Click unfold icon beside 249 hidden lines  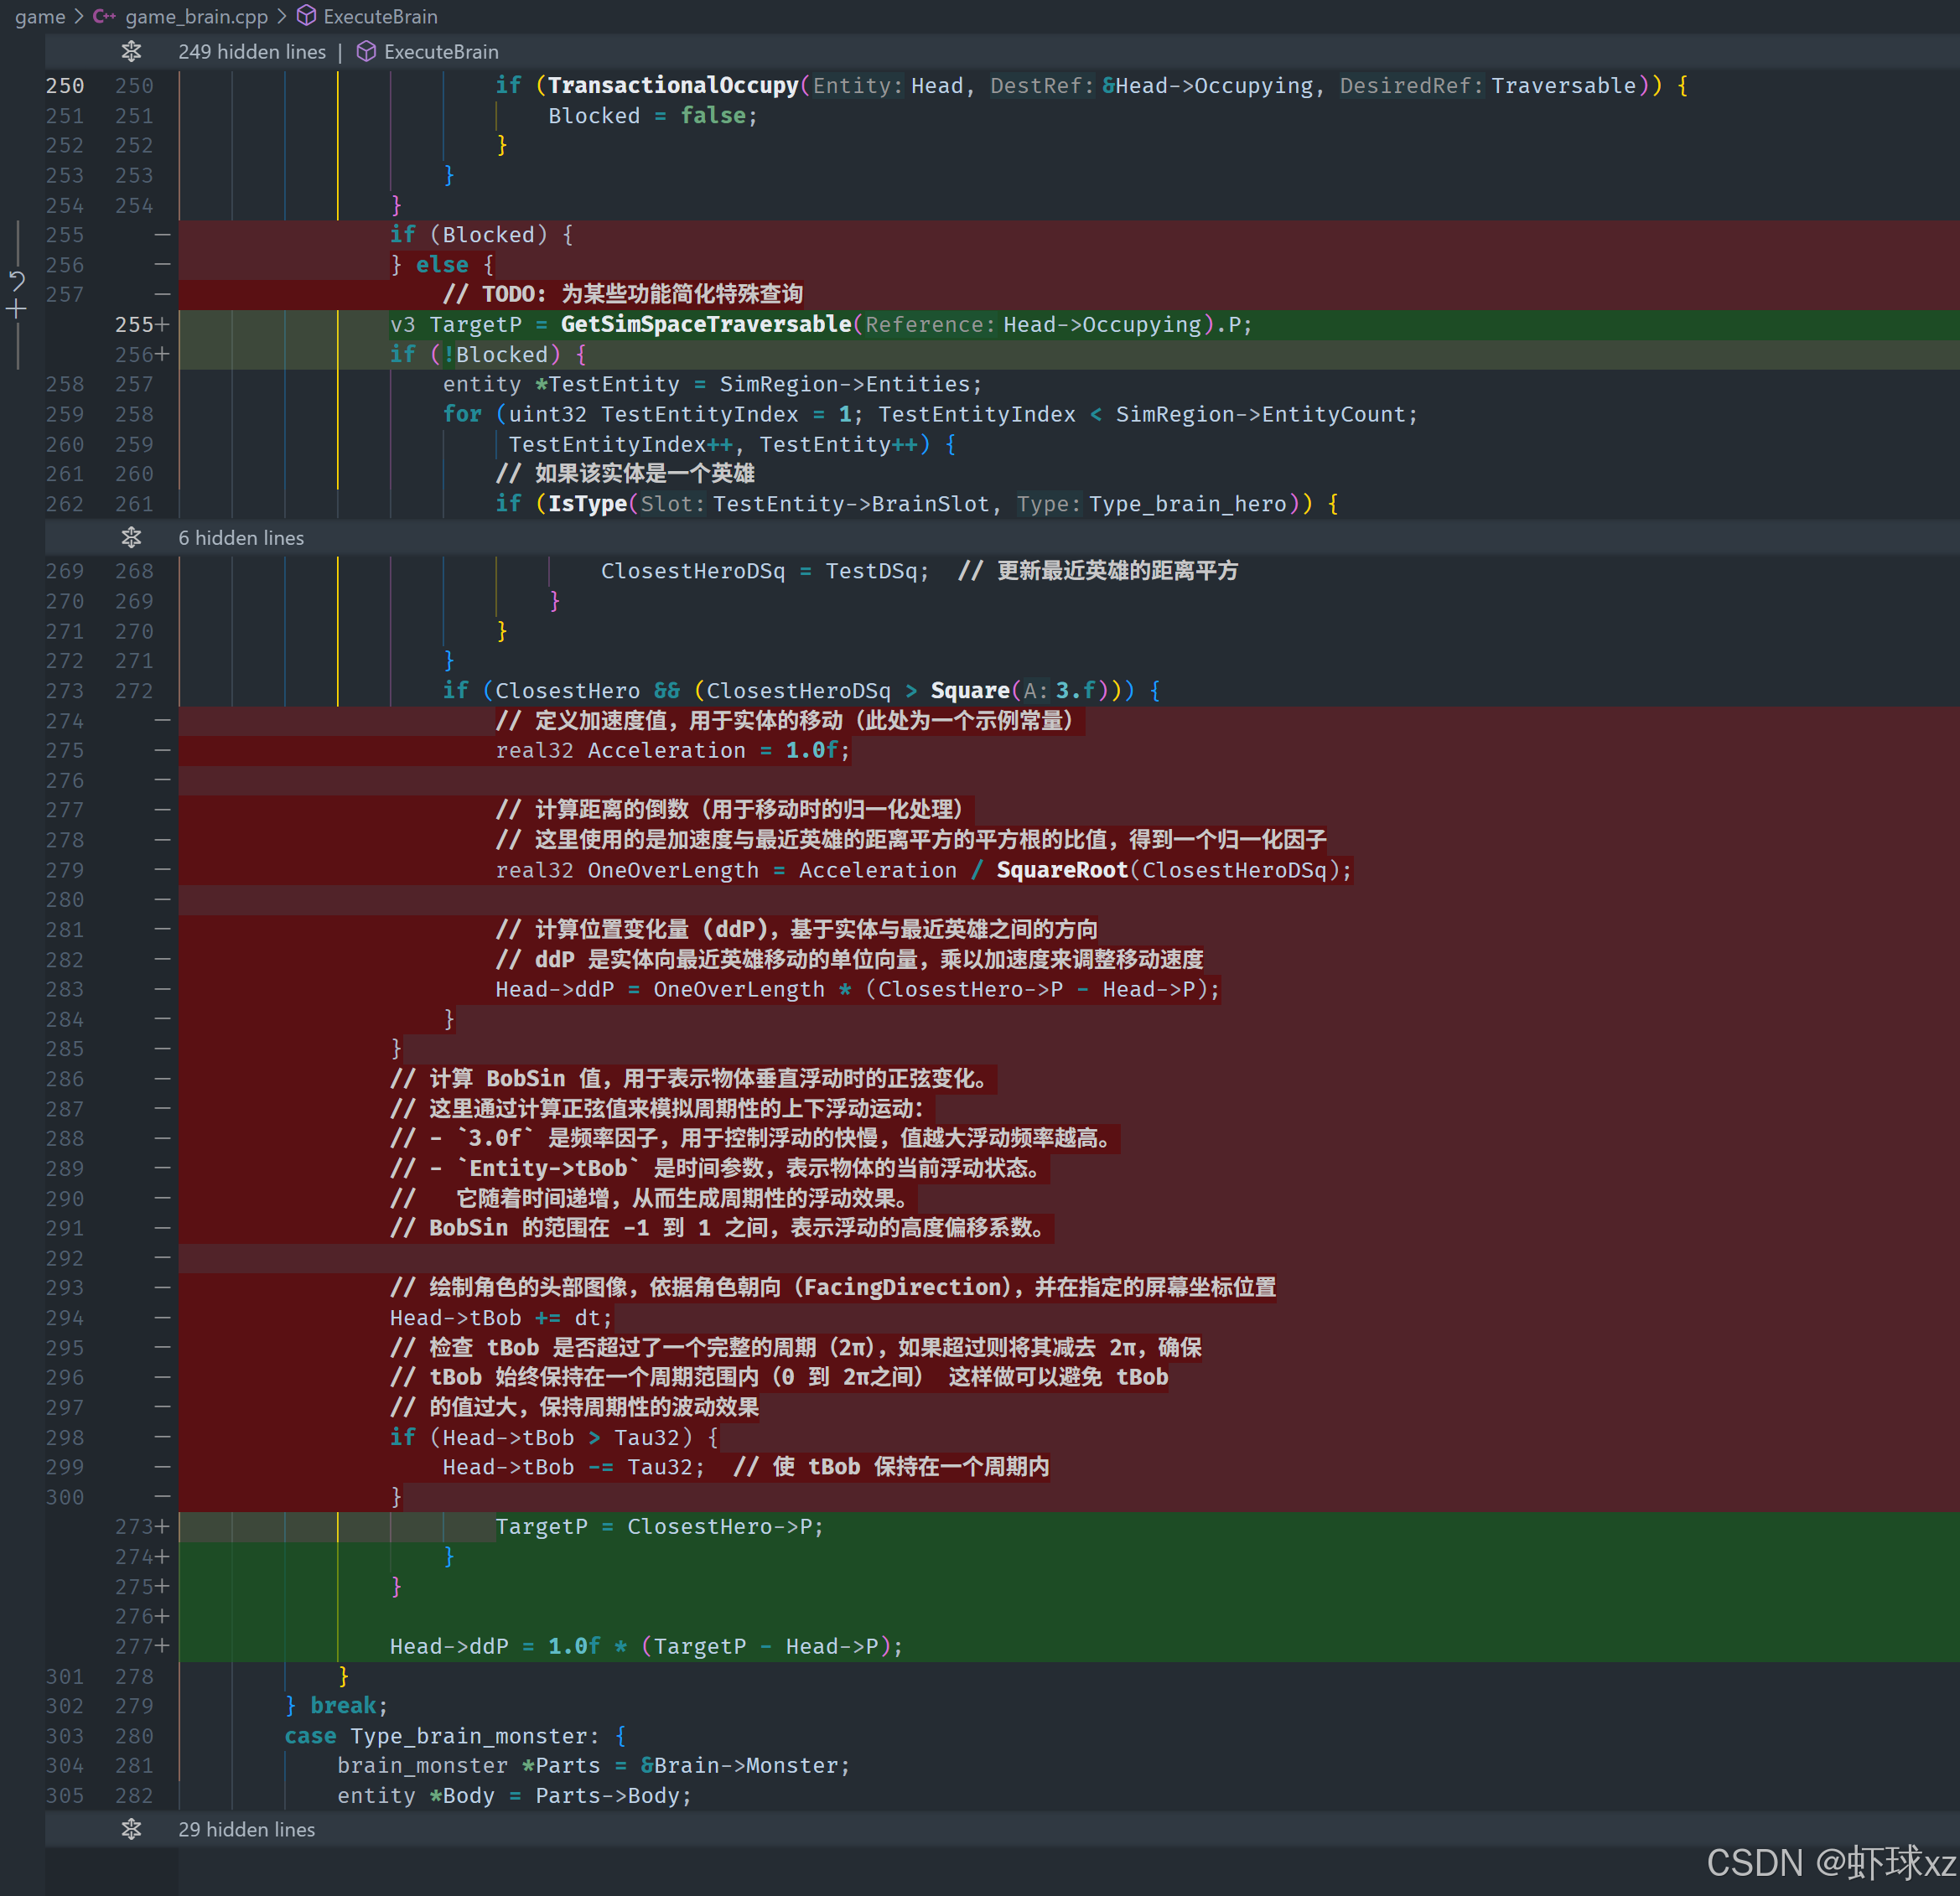pyautogui.click(x=131, y=52)
